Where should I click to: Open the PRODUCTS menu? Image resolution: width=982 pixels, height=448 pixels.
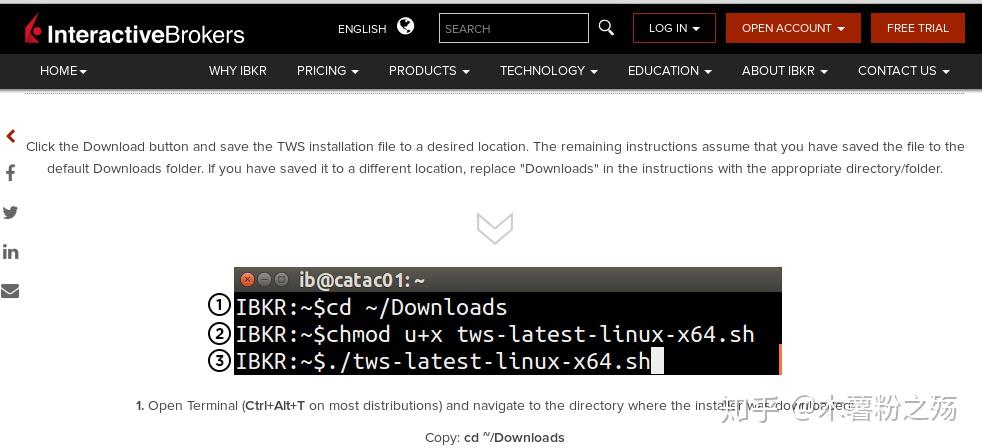point(429,71)
